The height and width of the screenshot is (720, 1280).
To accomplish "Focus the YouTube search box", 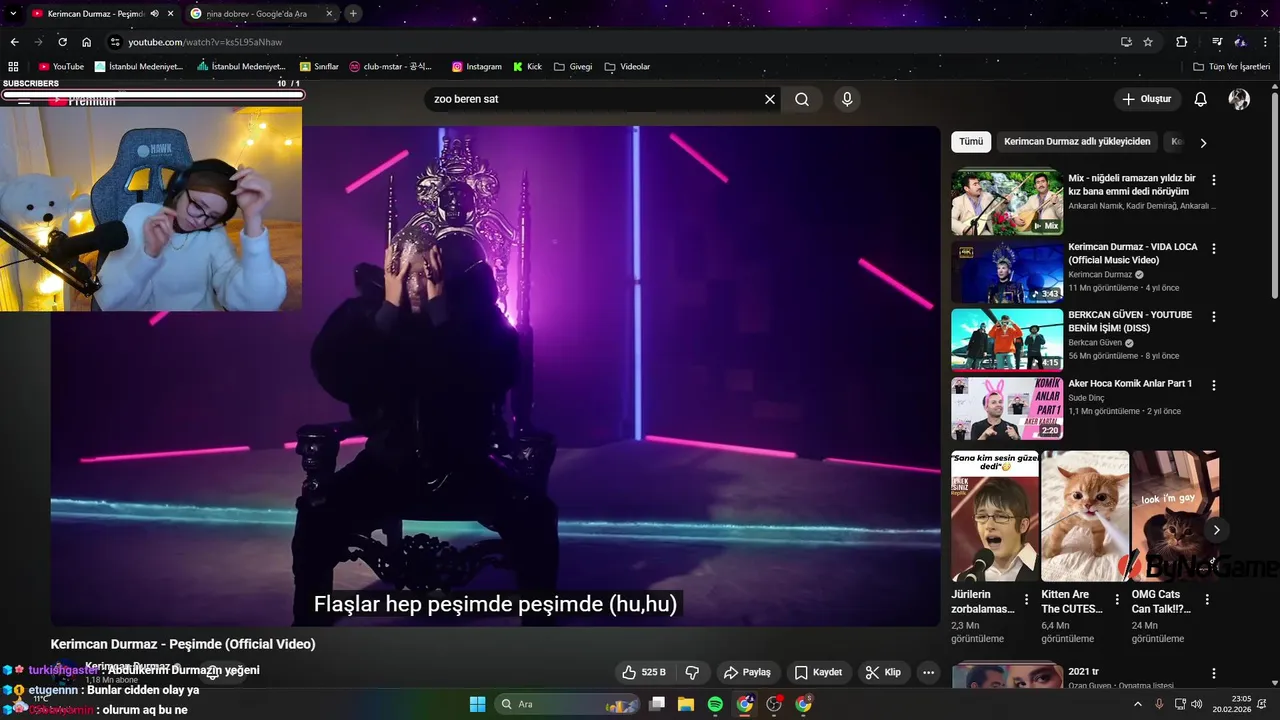I will (595, 99).
